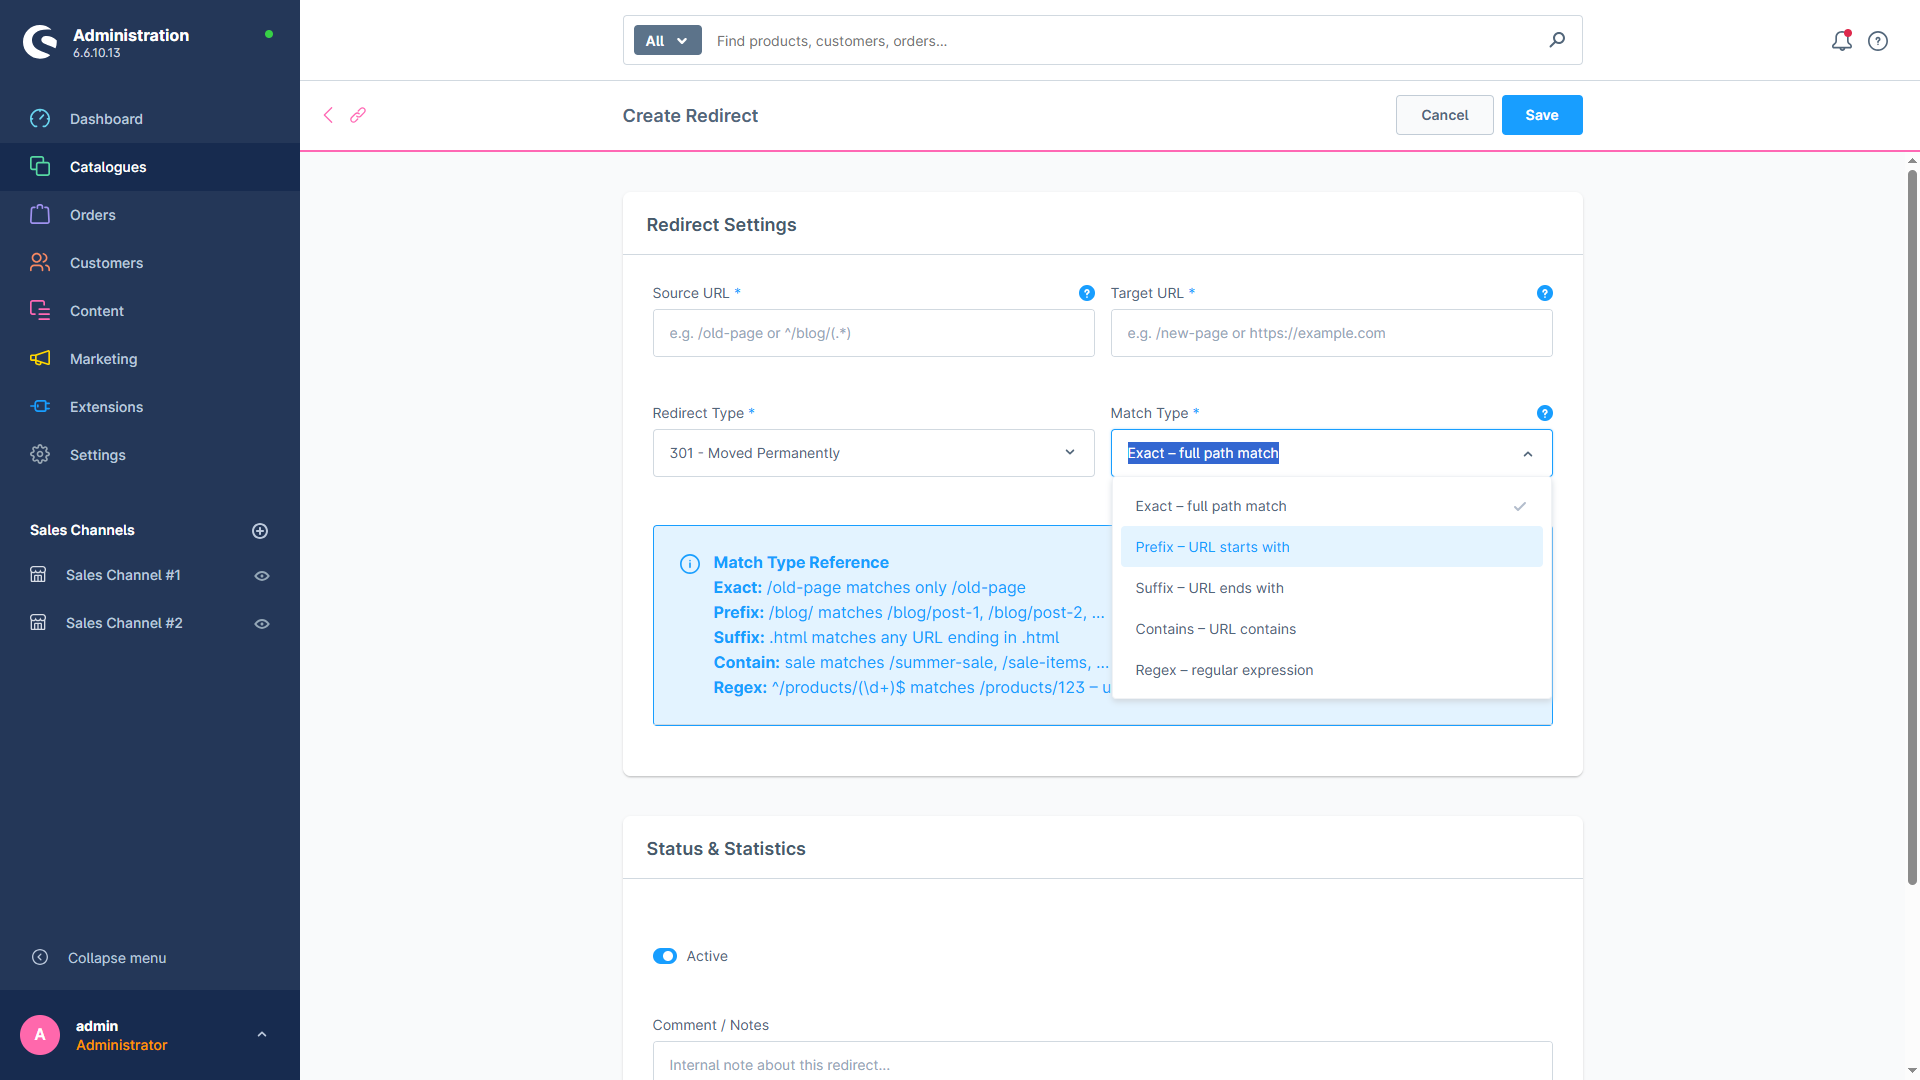Click the Customers people icon

(40, 263)
